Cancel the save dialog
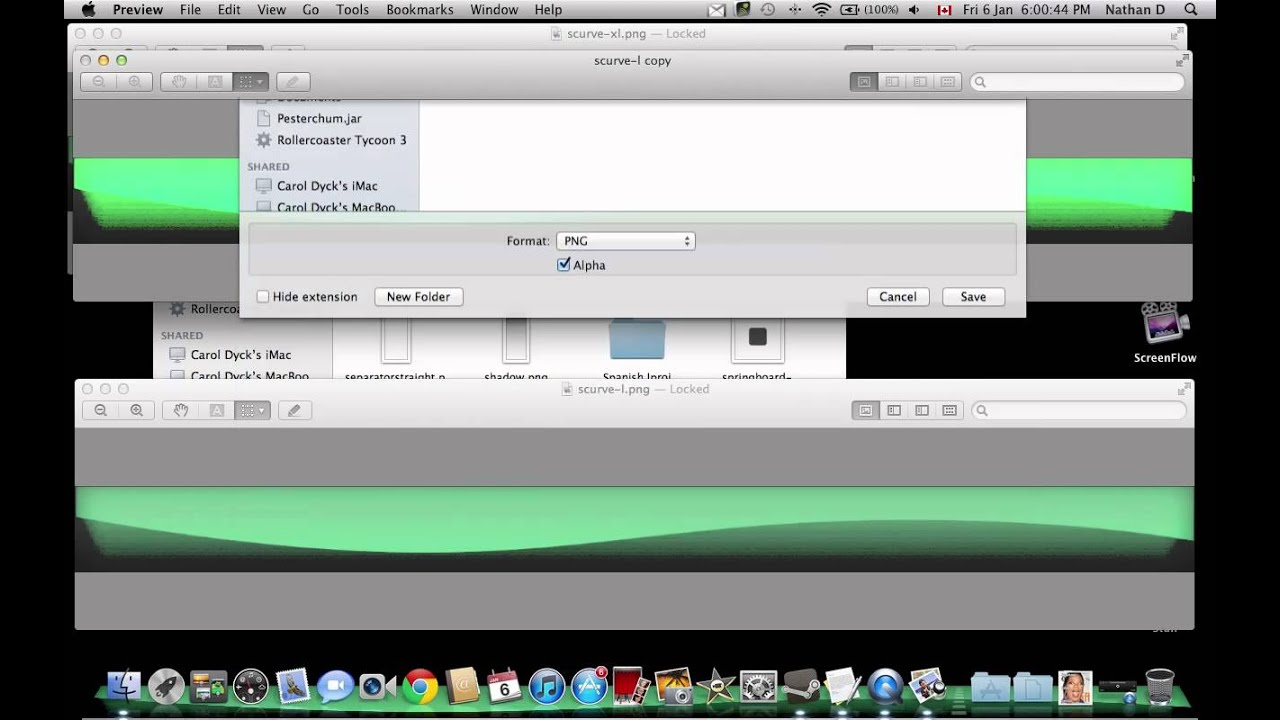 coord(898,297)
